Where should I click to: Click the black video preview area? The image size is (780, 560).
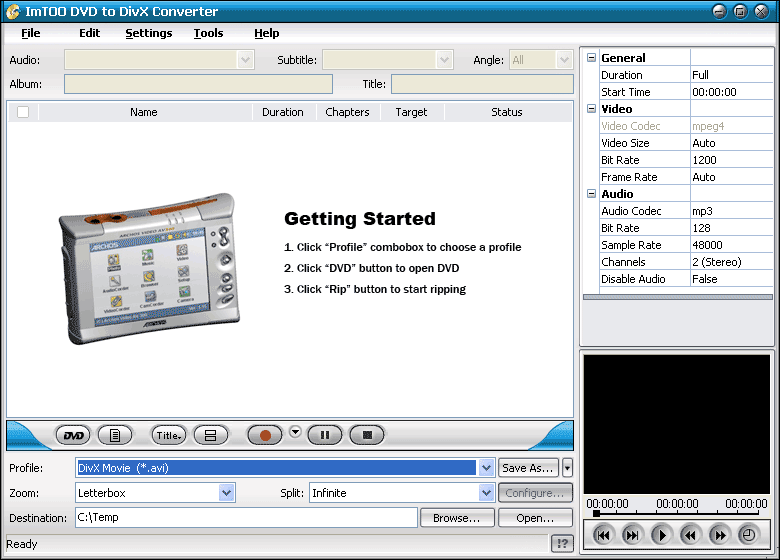(x=677, y=424)
